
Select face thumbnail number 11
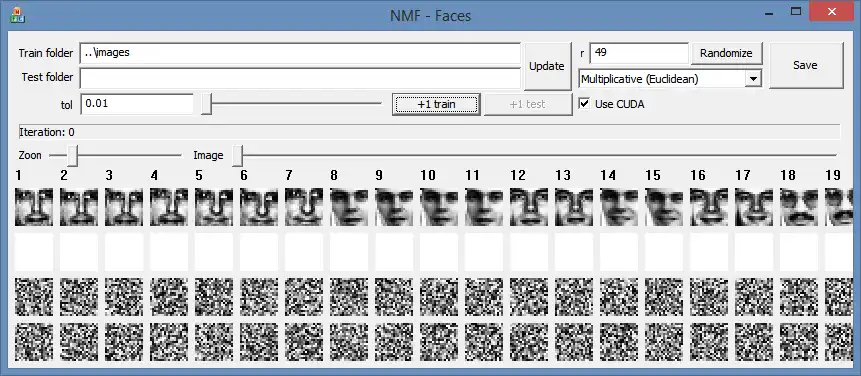coord(484,207)
